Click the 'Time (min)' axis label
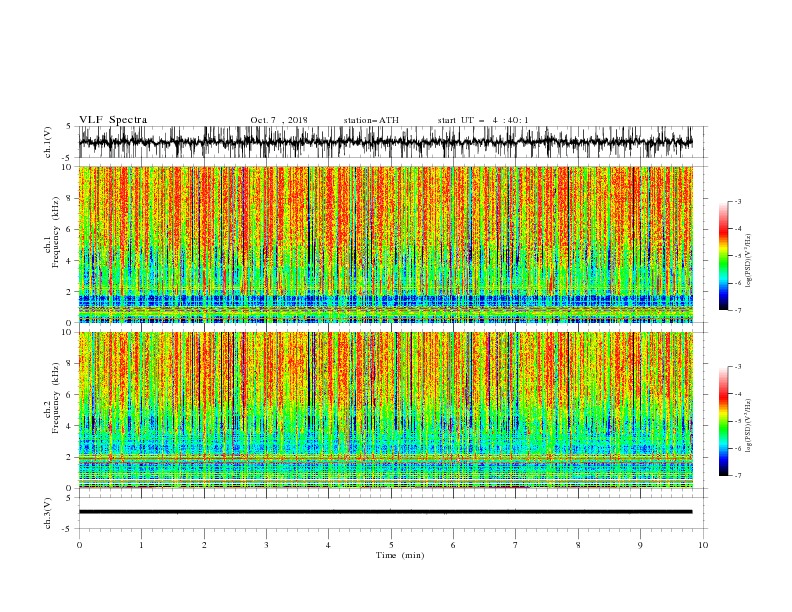 point(400,555)
